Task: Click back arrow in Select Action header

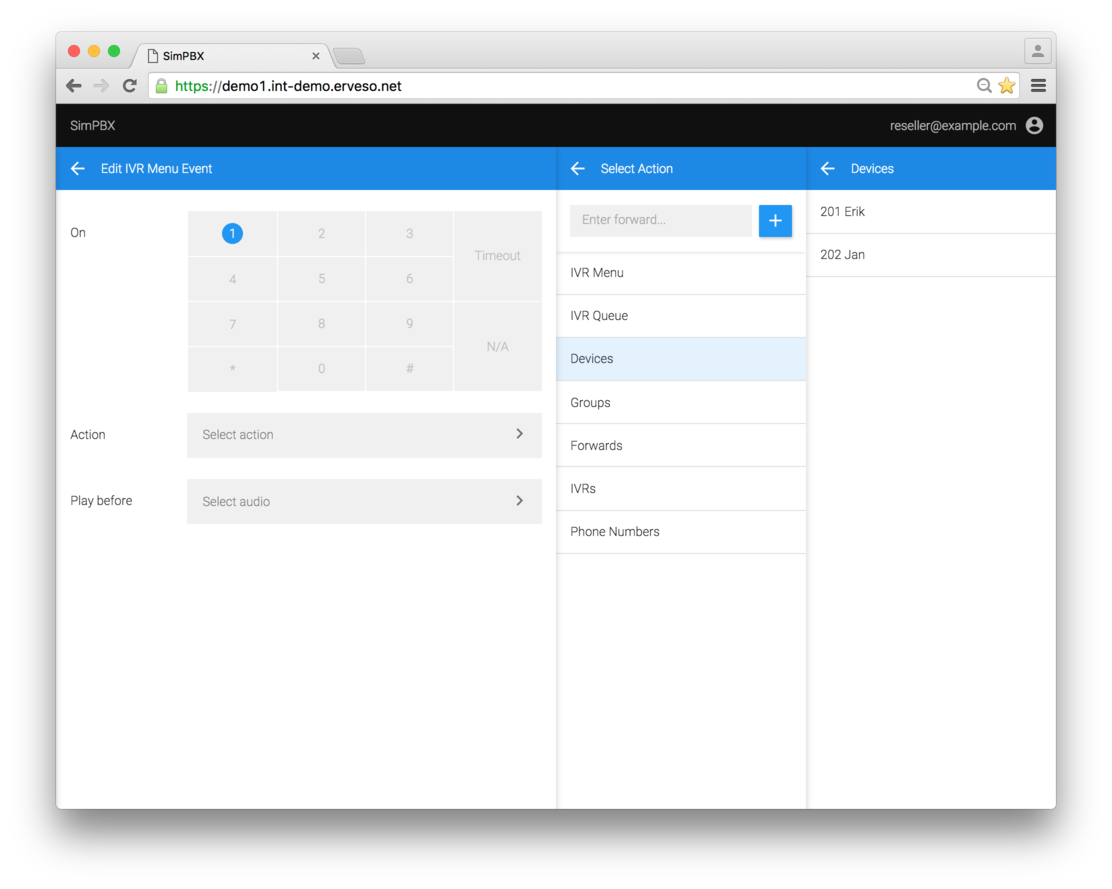Action: 578,169
